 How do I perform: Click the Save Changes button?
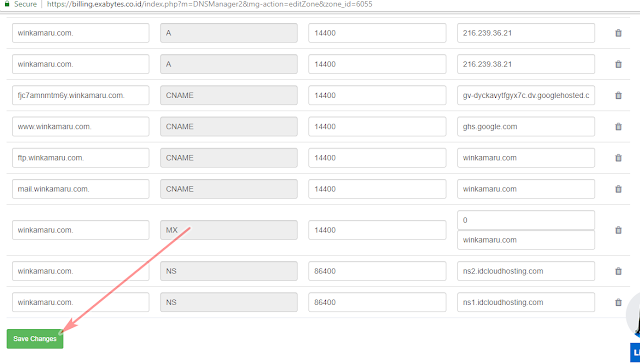35,339
